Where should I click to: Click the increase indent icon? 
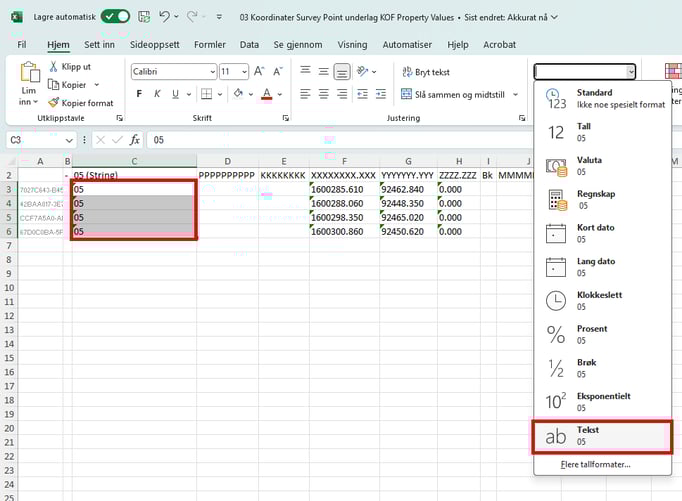[381, 94]
